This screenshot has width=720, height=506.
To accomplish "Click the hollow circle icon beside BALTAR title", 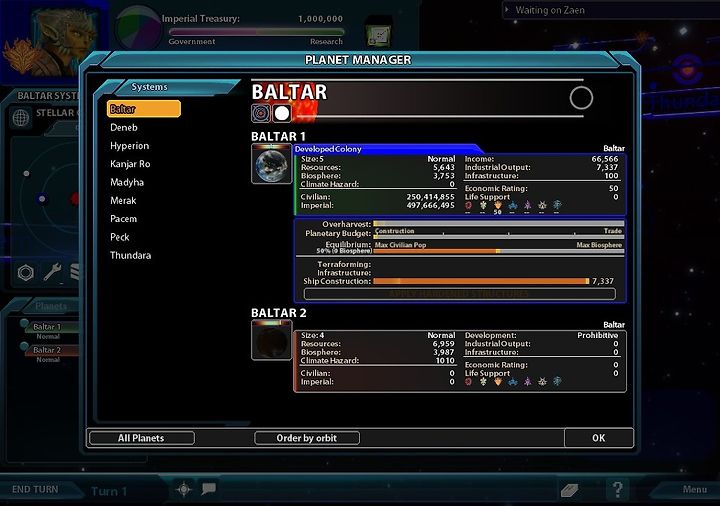I will pos(581,98).
